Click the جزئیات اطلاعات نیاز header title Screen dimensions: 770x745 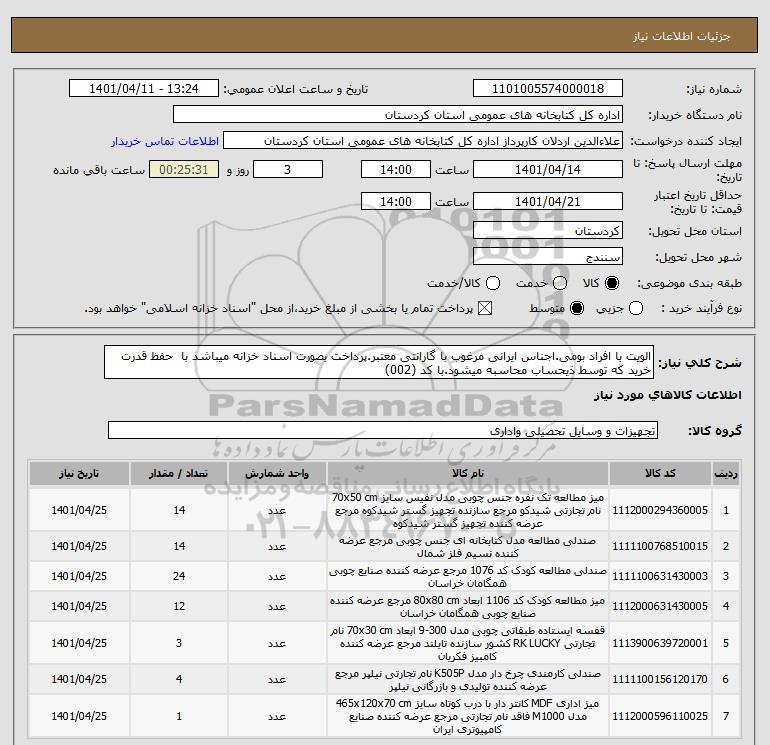(682, 36)
